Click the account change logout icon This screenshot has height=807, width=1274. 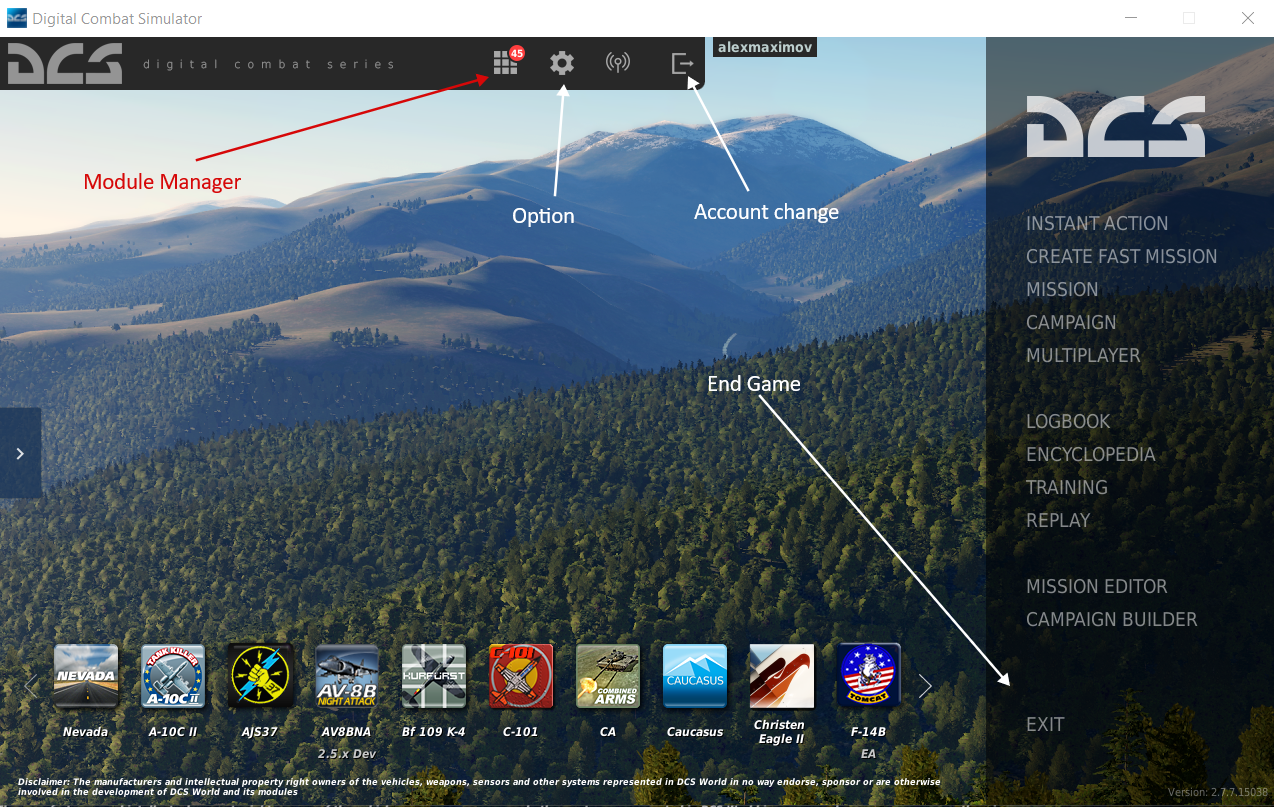[682, 64]
